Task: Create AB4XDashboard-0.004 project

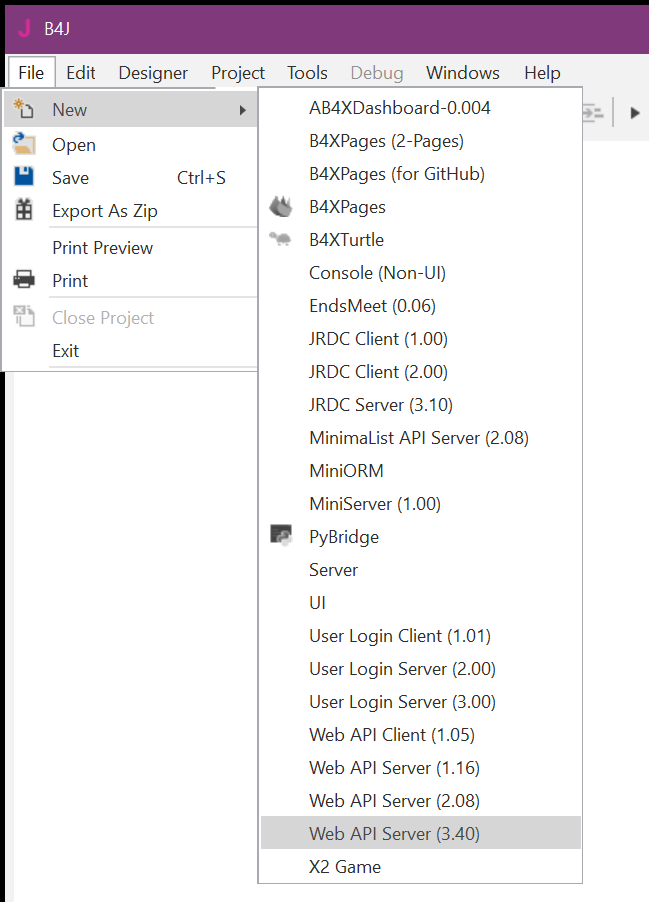Action: click(421, 108)
